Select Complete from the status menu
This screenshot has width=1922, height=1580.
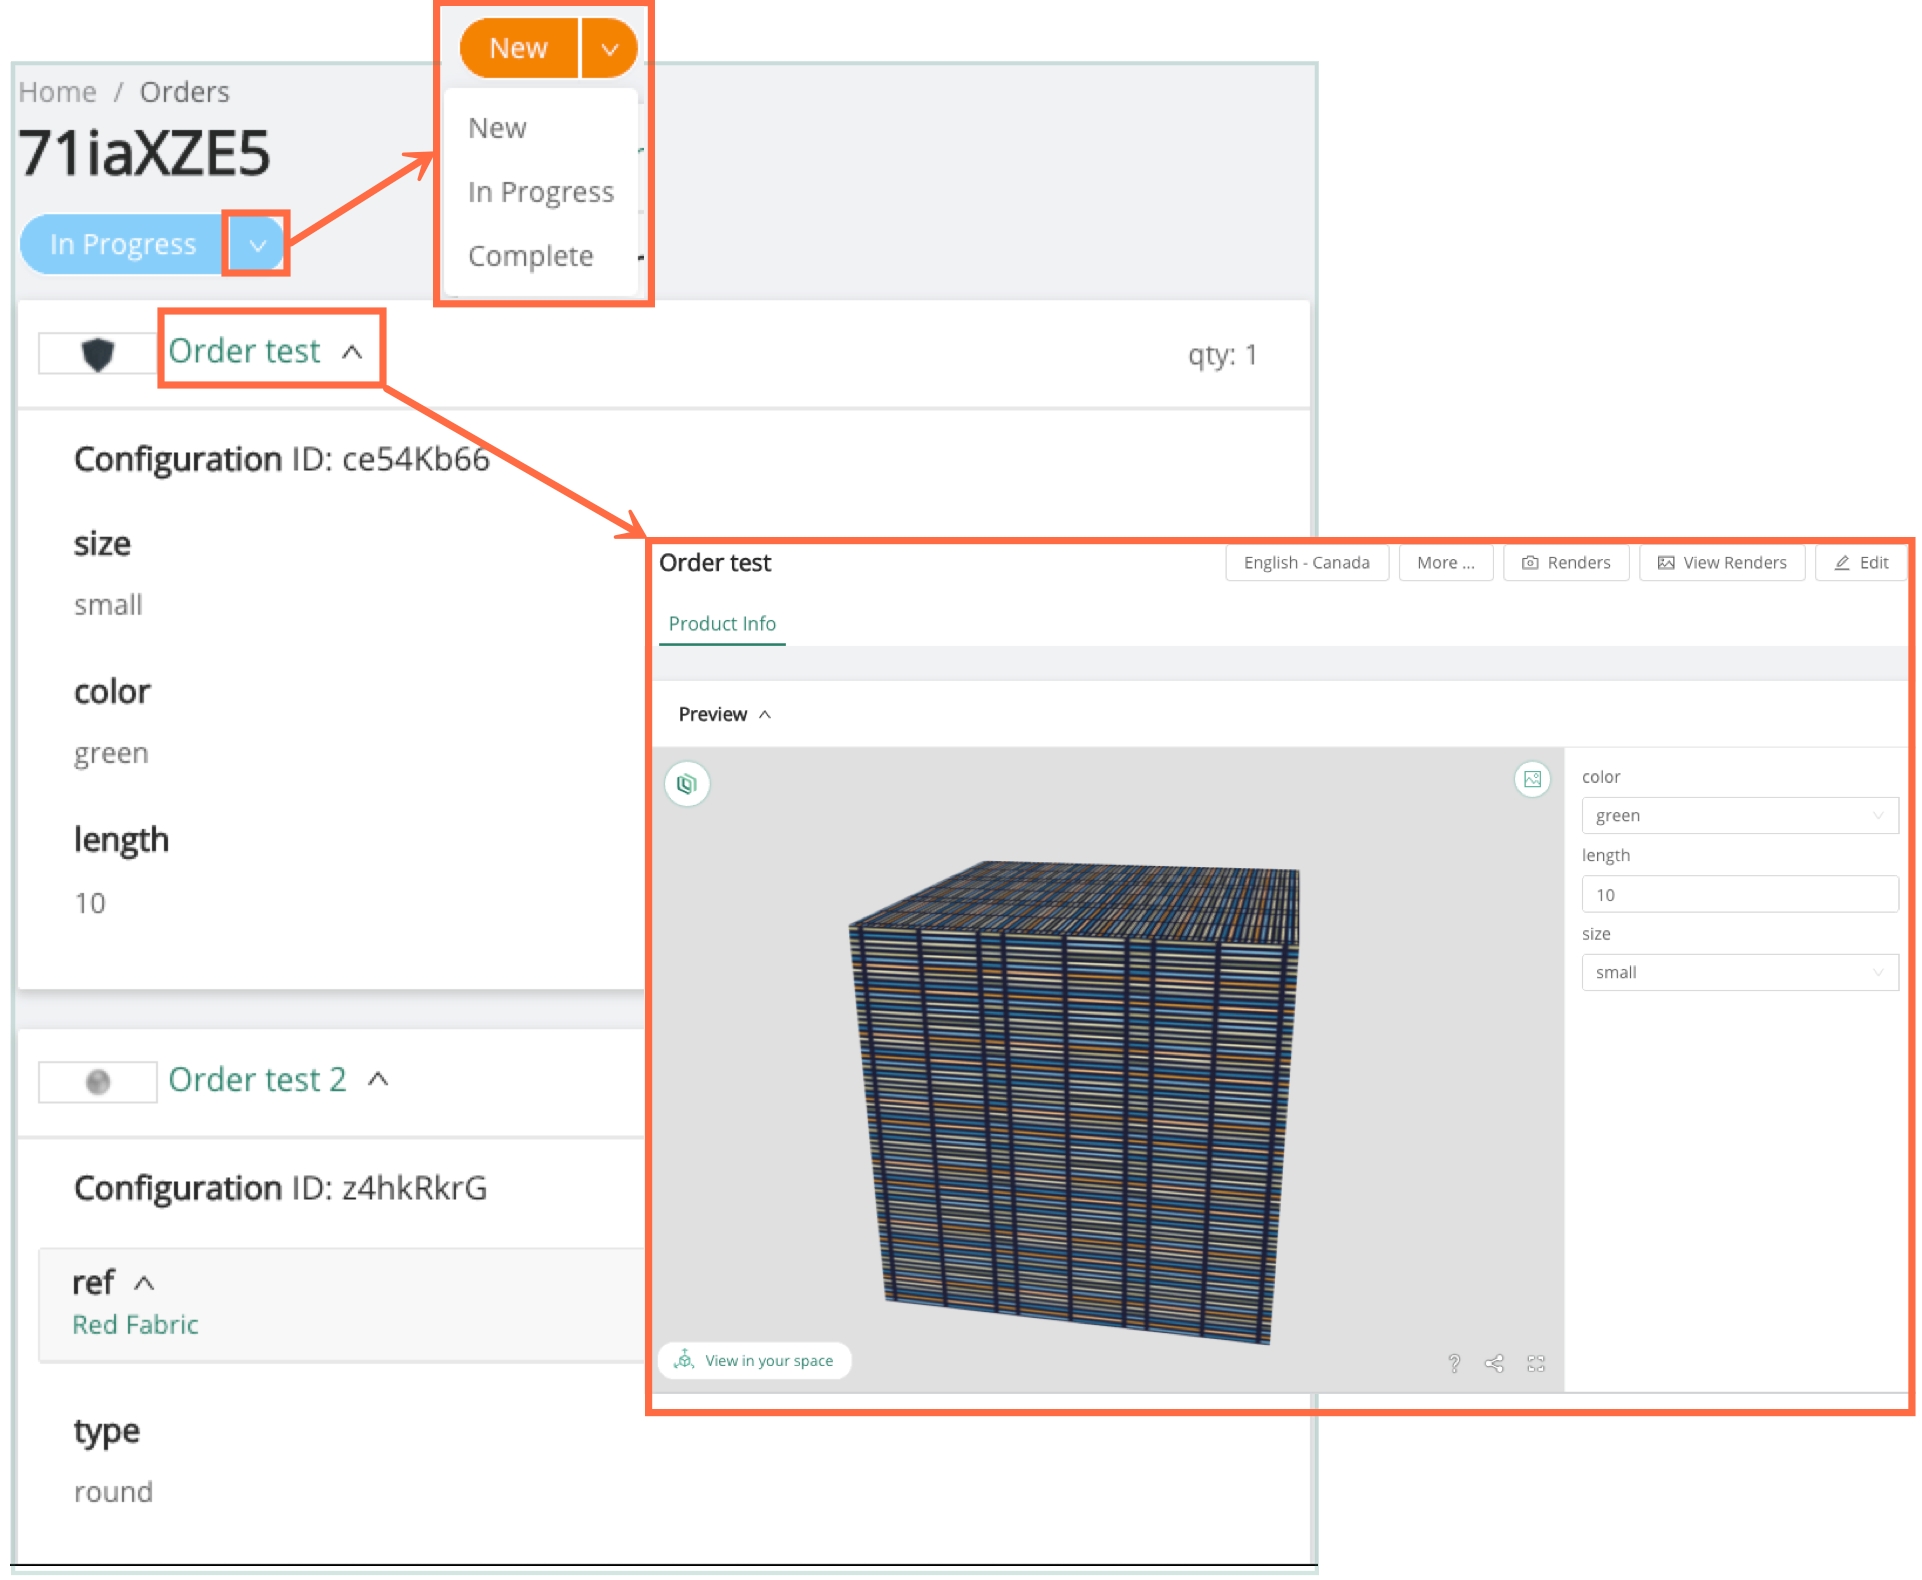point(530,257)
